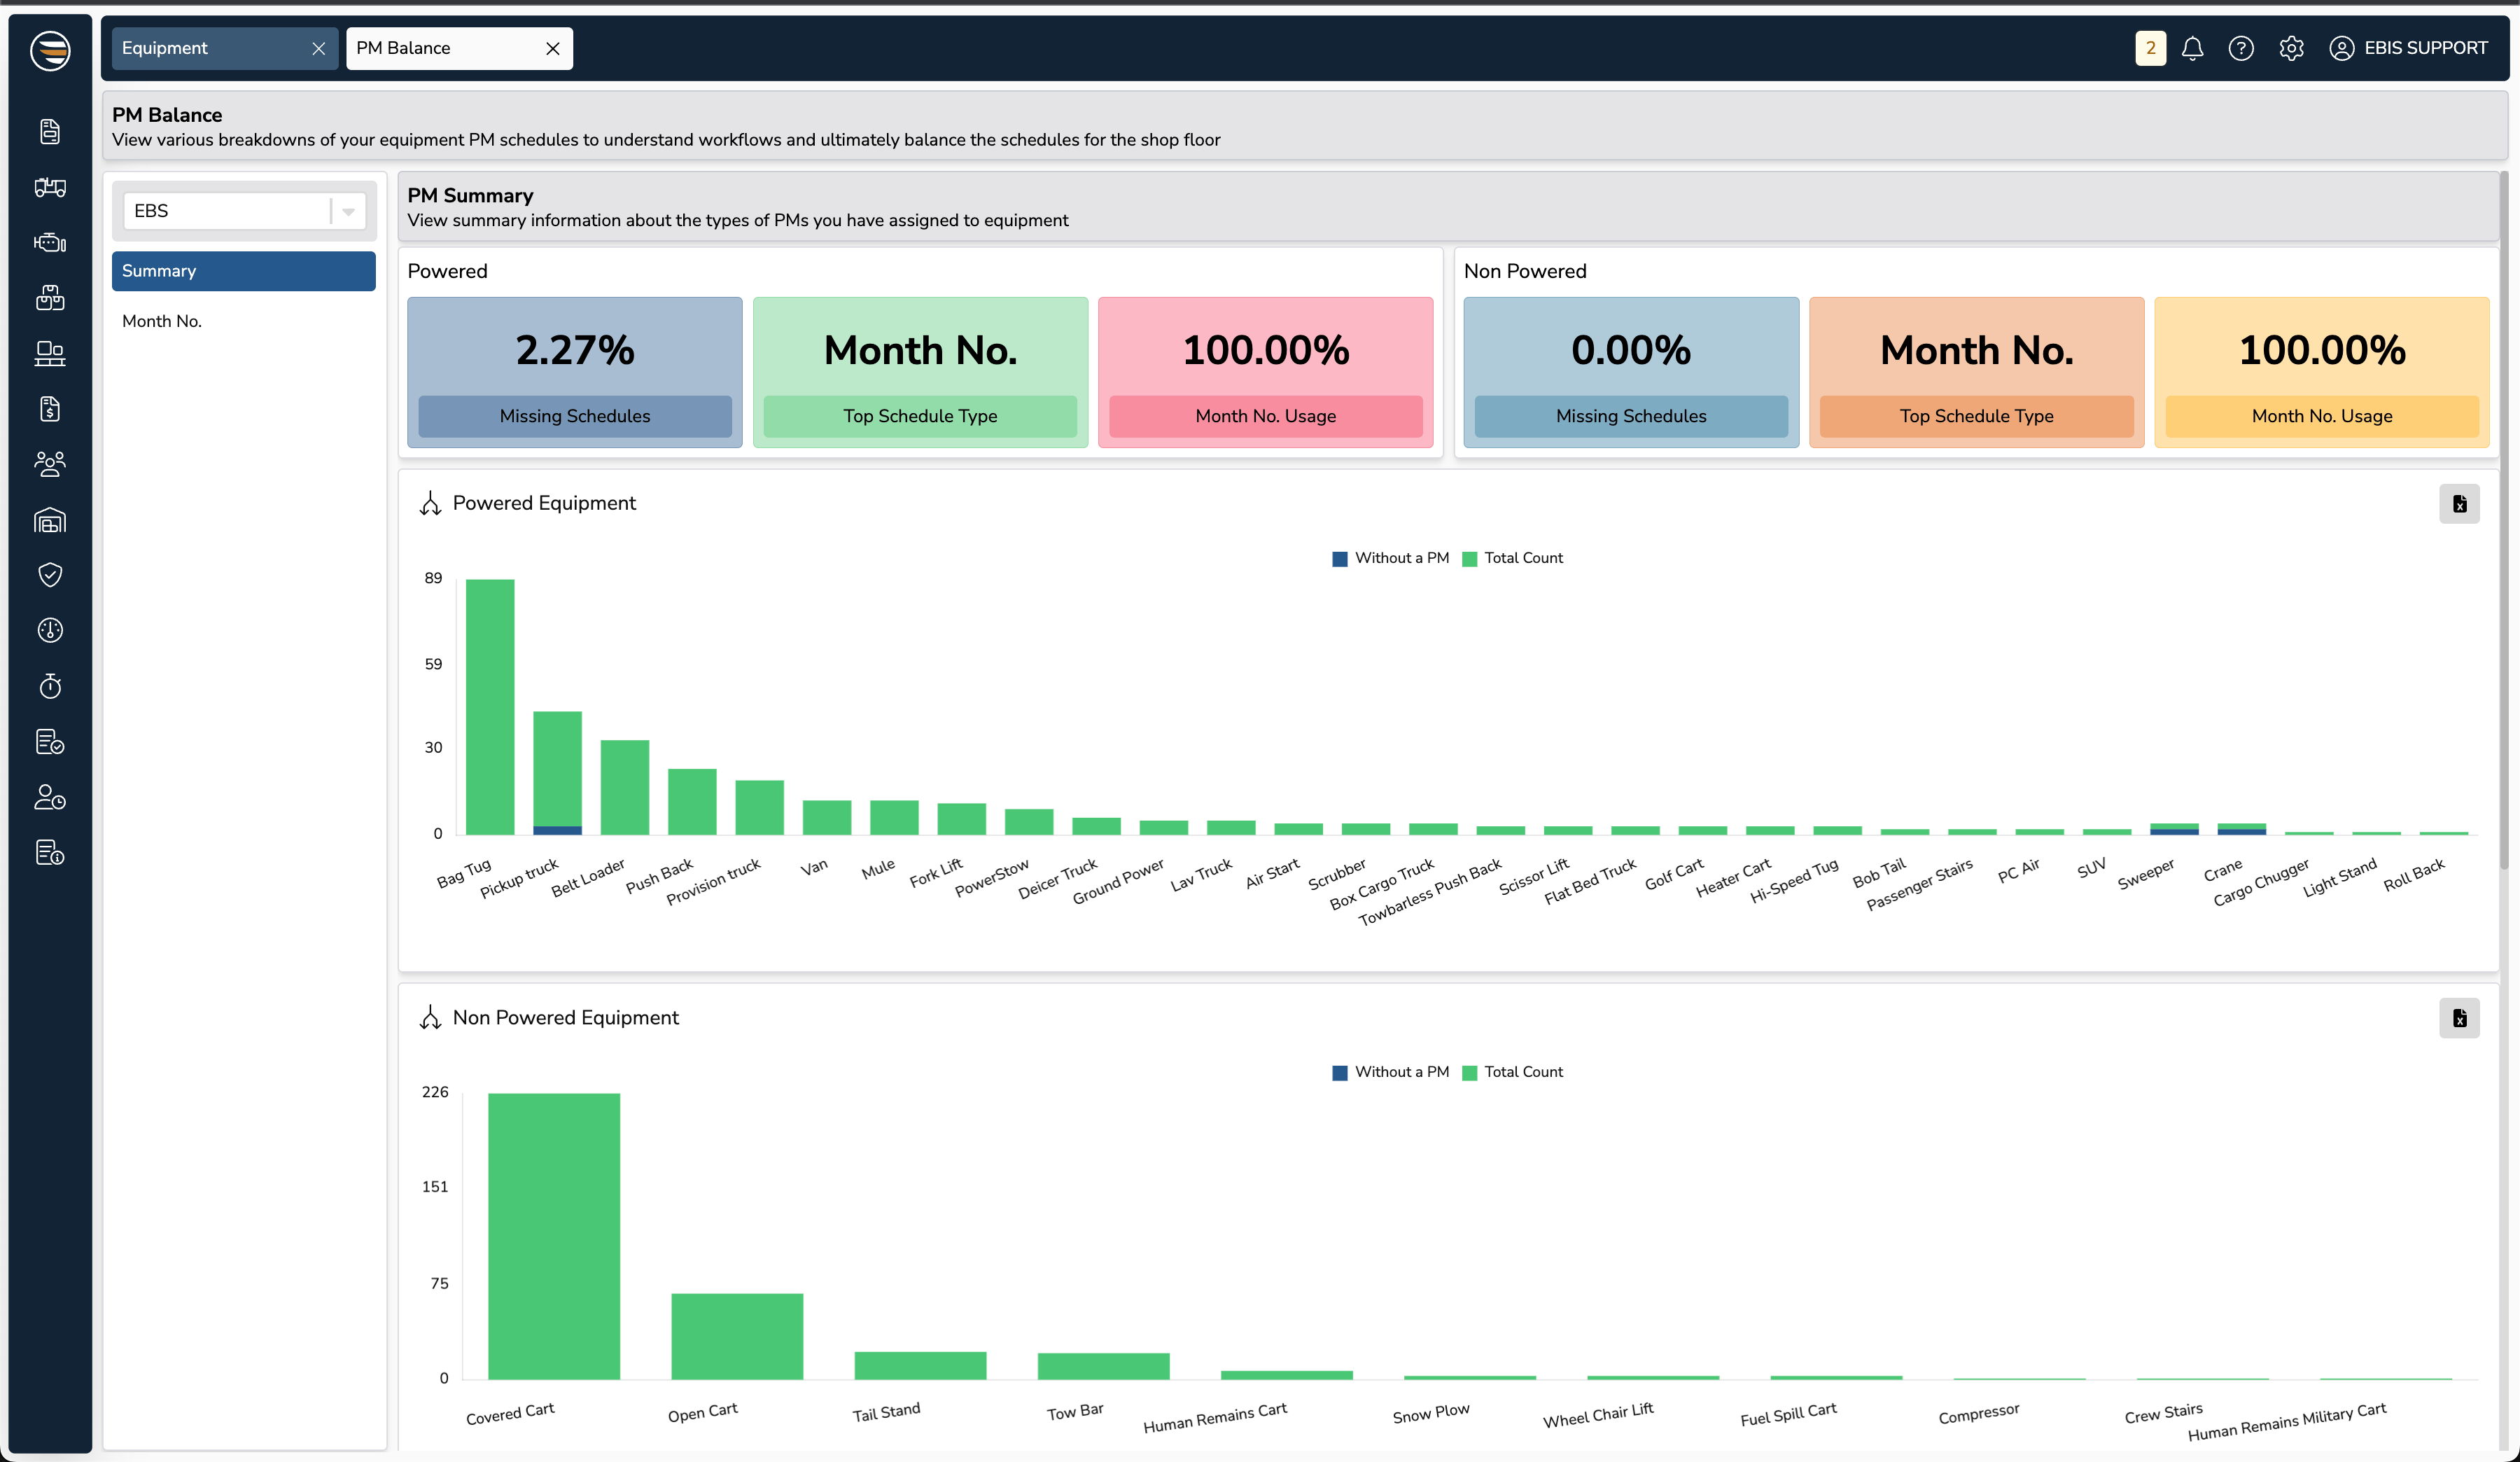2520x1462 pixels.
Task: Click Non Powered 100.00% Month No. Usage card
Action: tap(2322, 372)
